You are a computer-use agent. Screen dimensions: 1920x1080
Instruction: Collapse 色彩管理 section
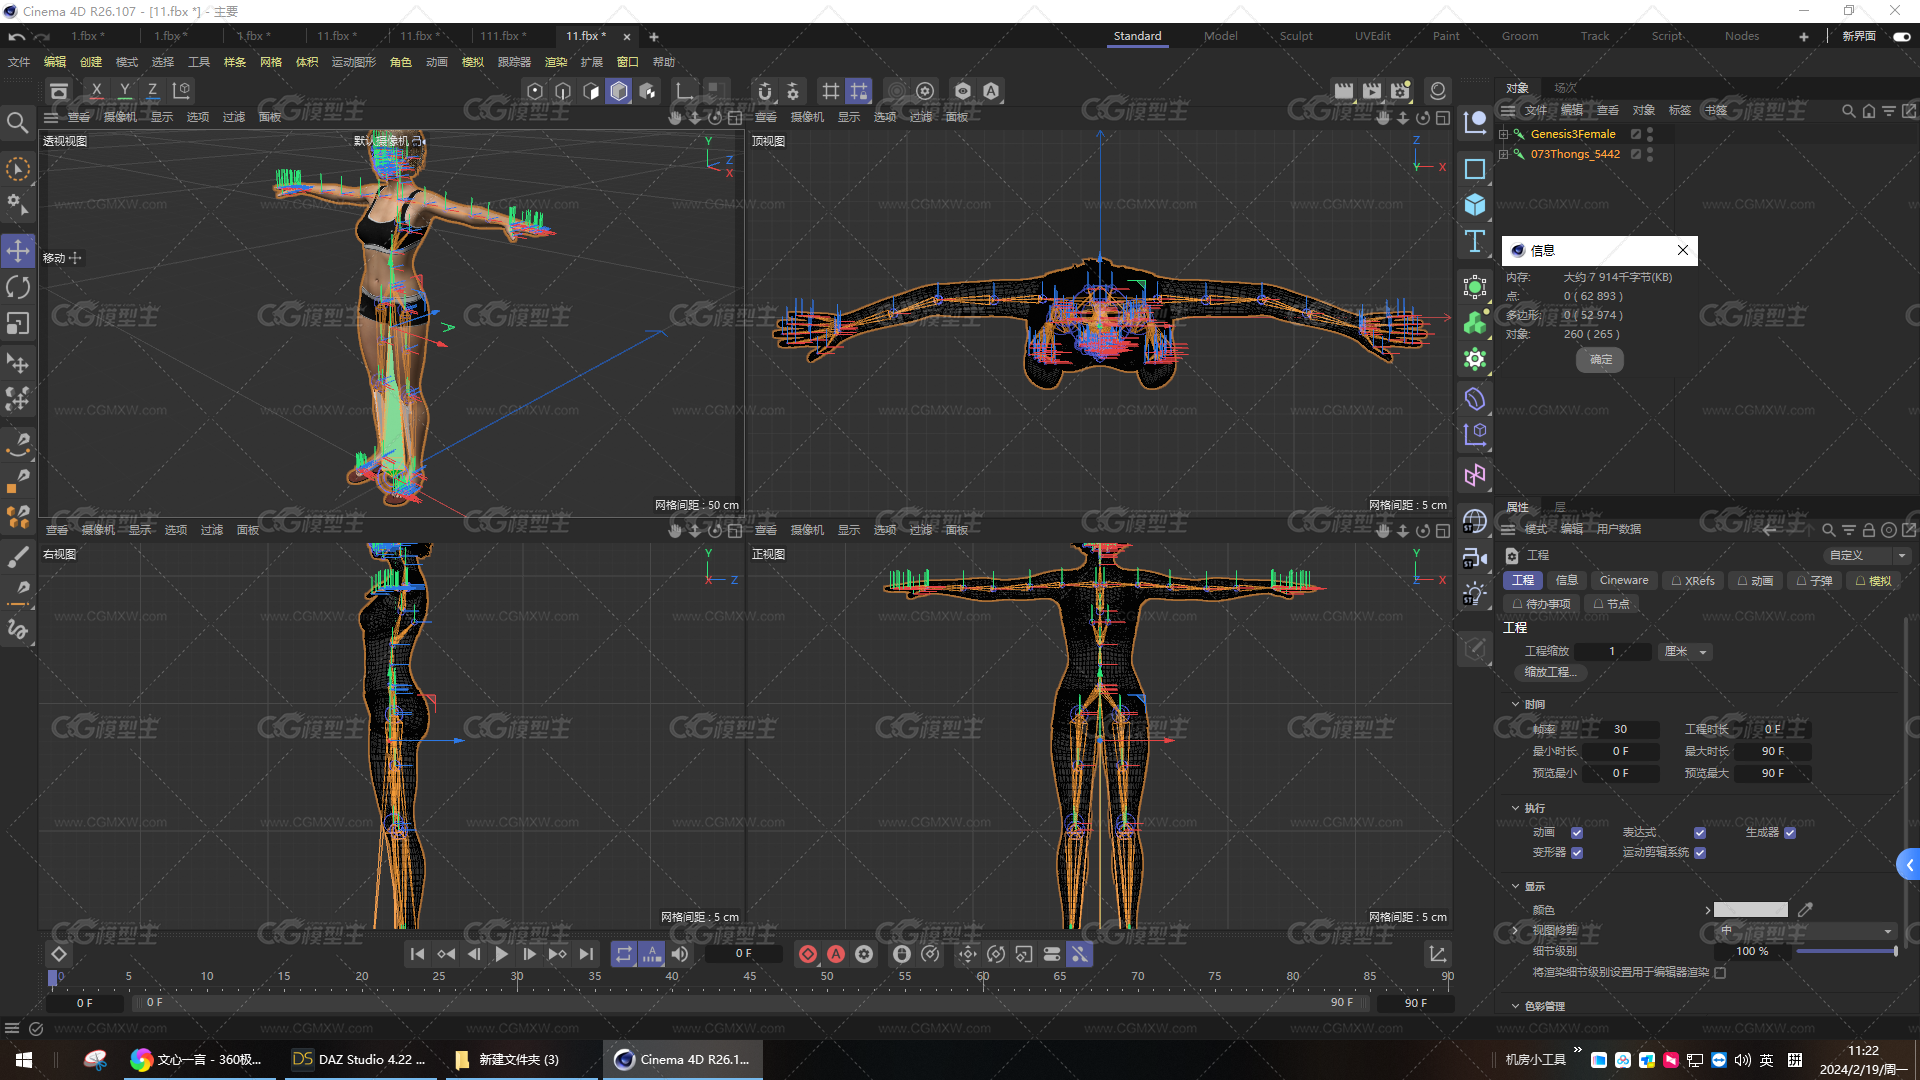point(1516,1007)
